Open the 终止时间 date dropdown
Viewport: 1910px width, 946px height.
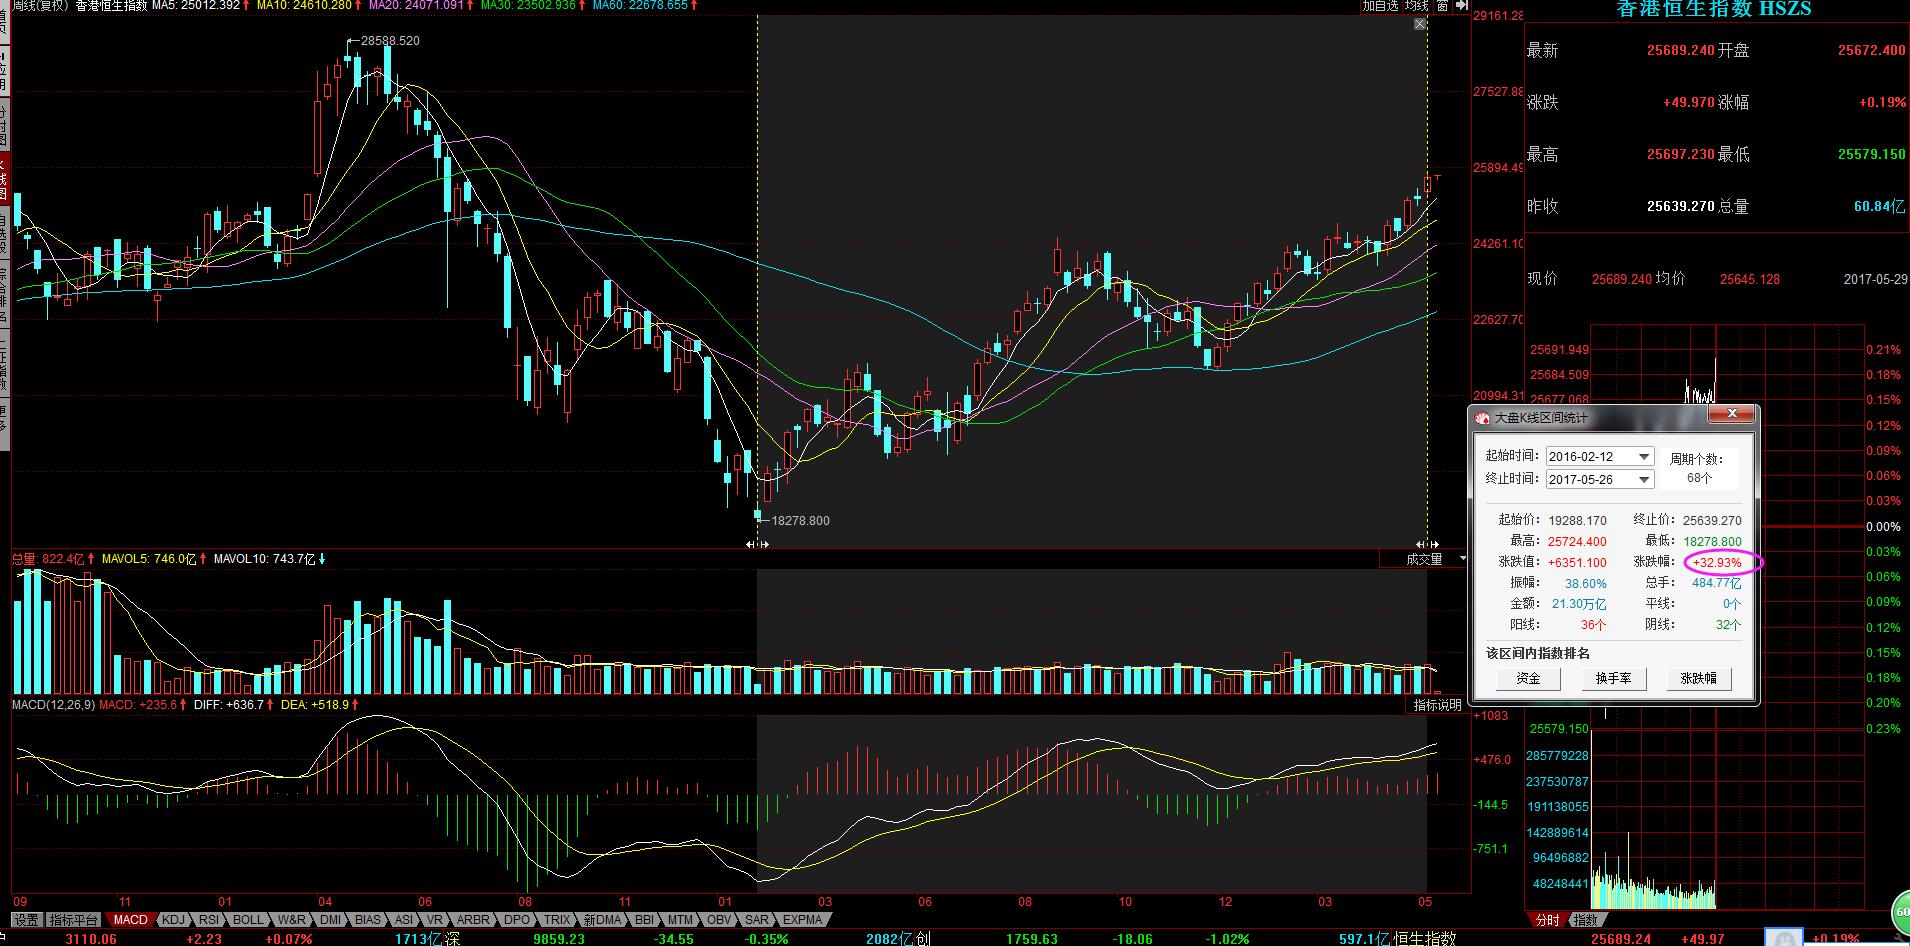tap(1643, 480)
